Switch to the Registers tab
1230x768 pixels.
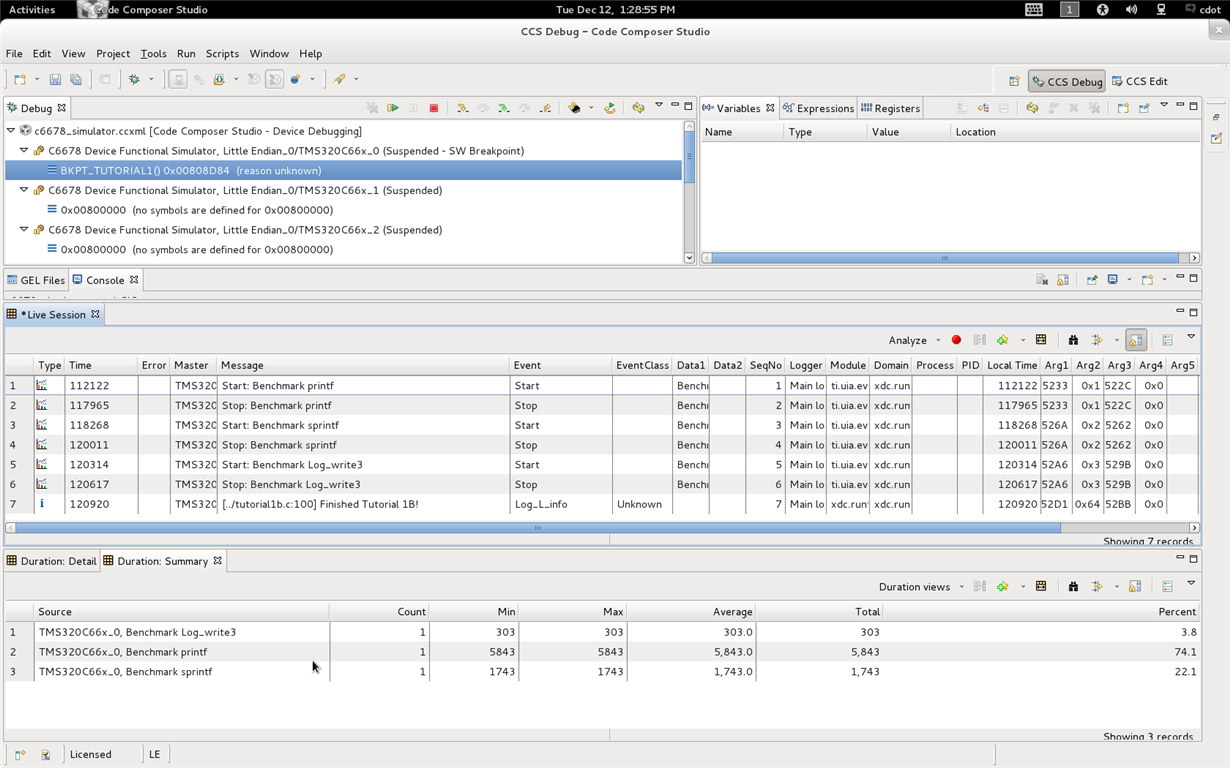coord(890,108)
